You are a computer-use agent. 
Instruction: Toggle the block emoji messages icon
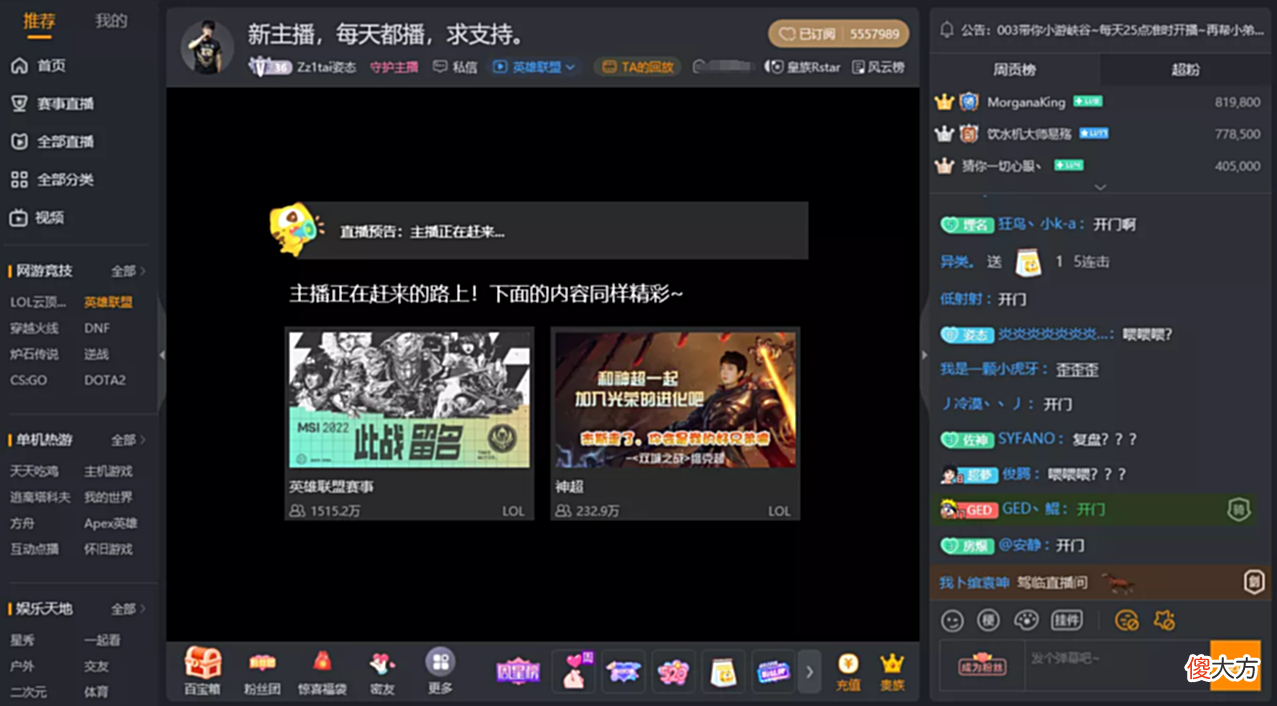[x=1126, y=621]
